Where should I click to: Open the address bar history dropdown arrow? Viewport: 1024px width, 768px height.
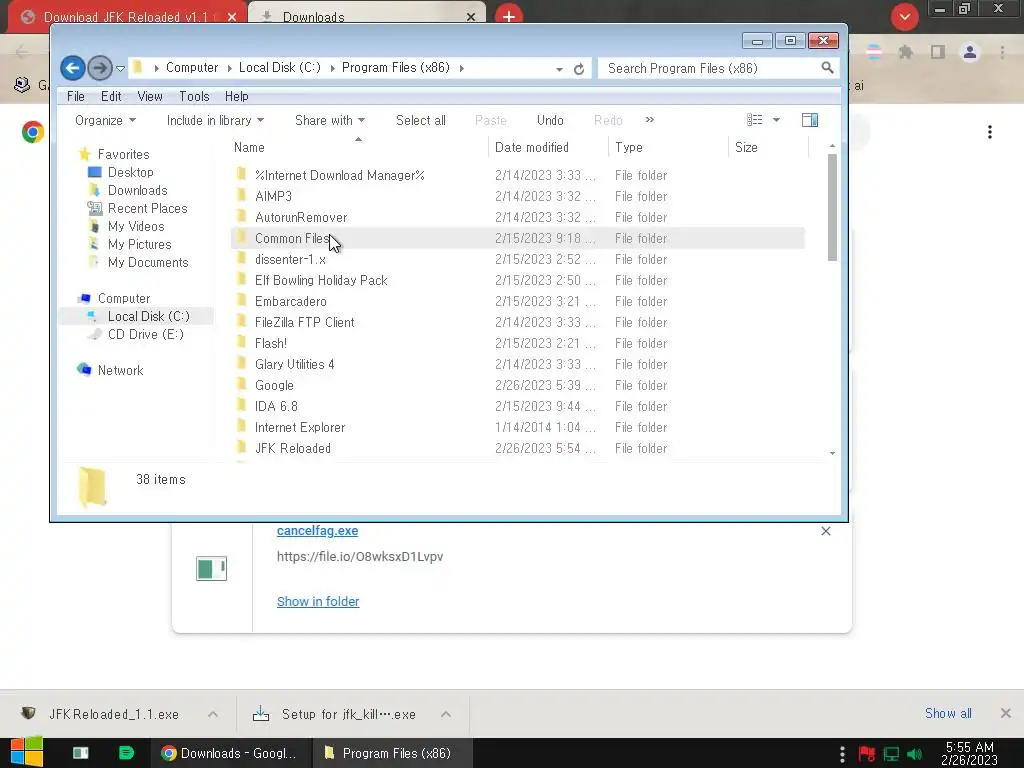click(x=559, y=69)
